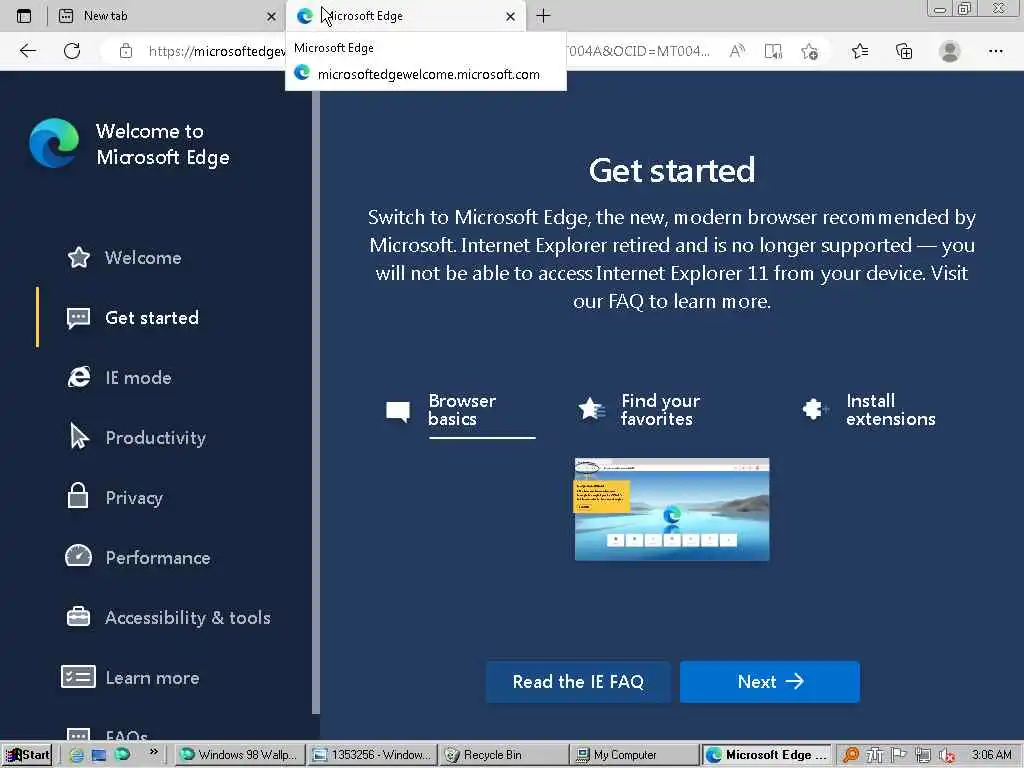Screen dimensions: 1024x768
Task: Close the Microsoft Edge tab
Action: [x=510, y=17]
